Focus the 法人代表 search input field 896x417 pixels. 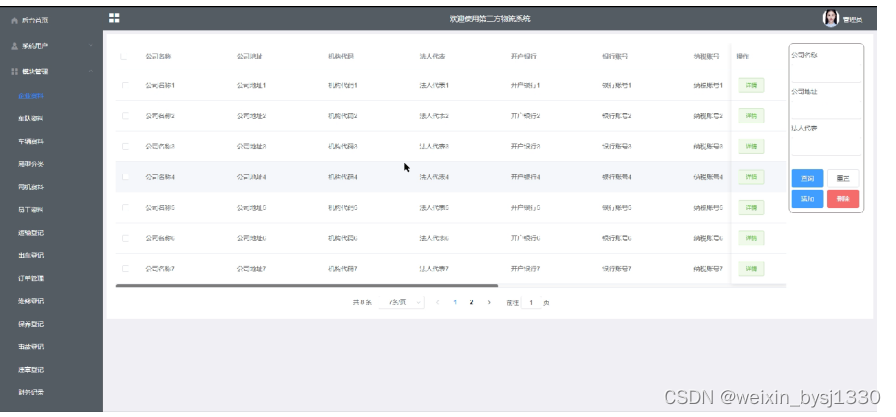(x=826, y=147)
